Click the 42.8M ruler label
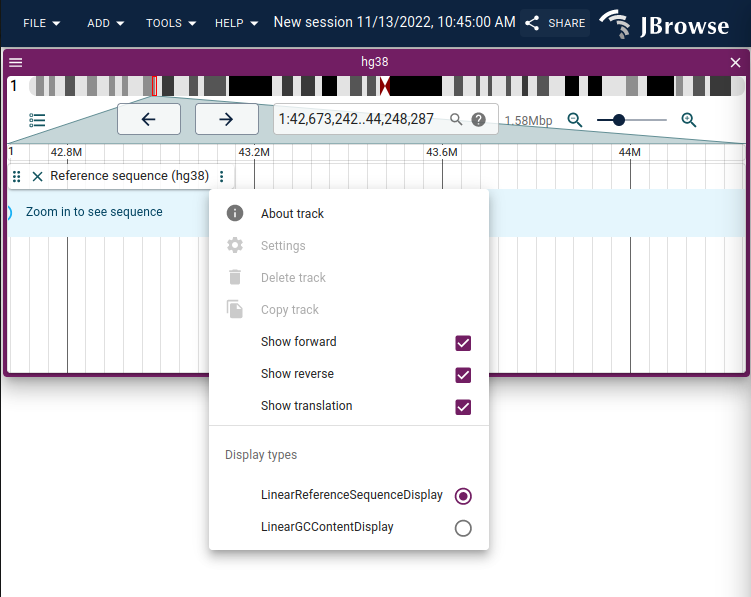 66,152
